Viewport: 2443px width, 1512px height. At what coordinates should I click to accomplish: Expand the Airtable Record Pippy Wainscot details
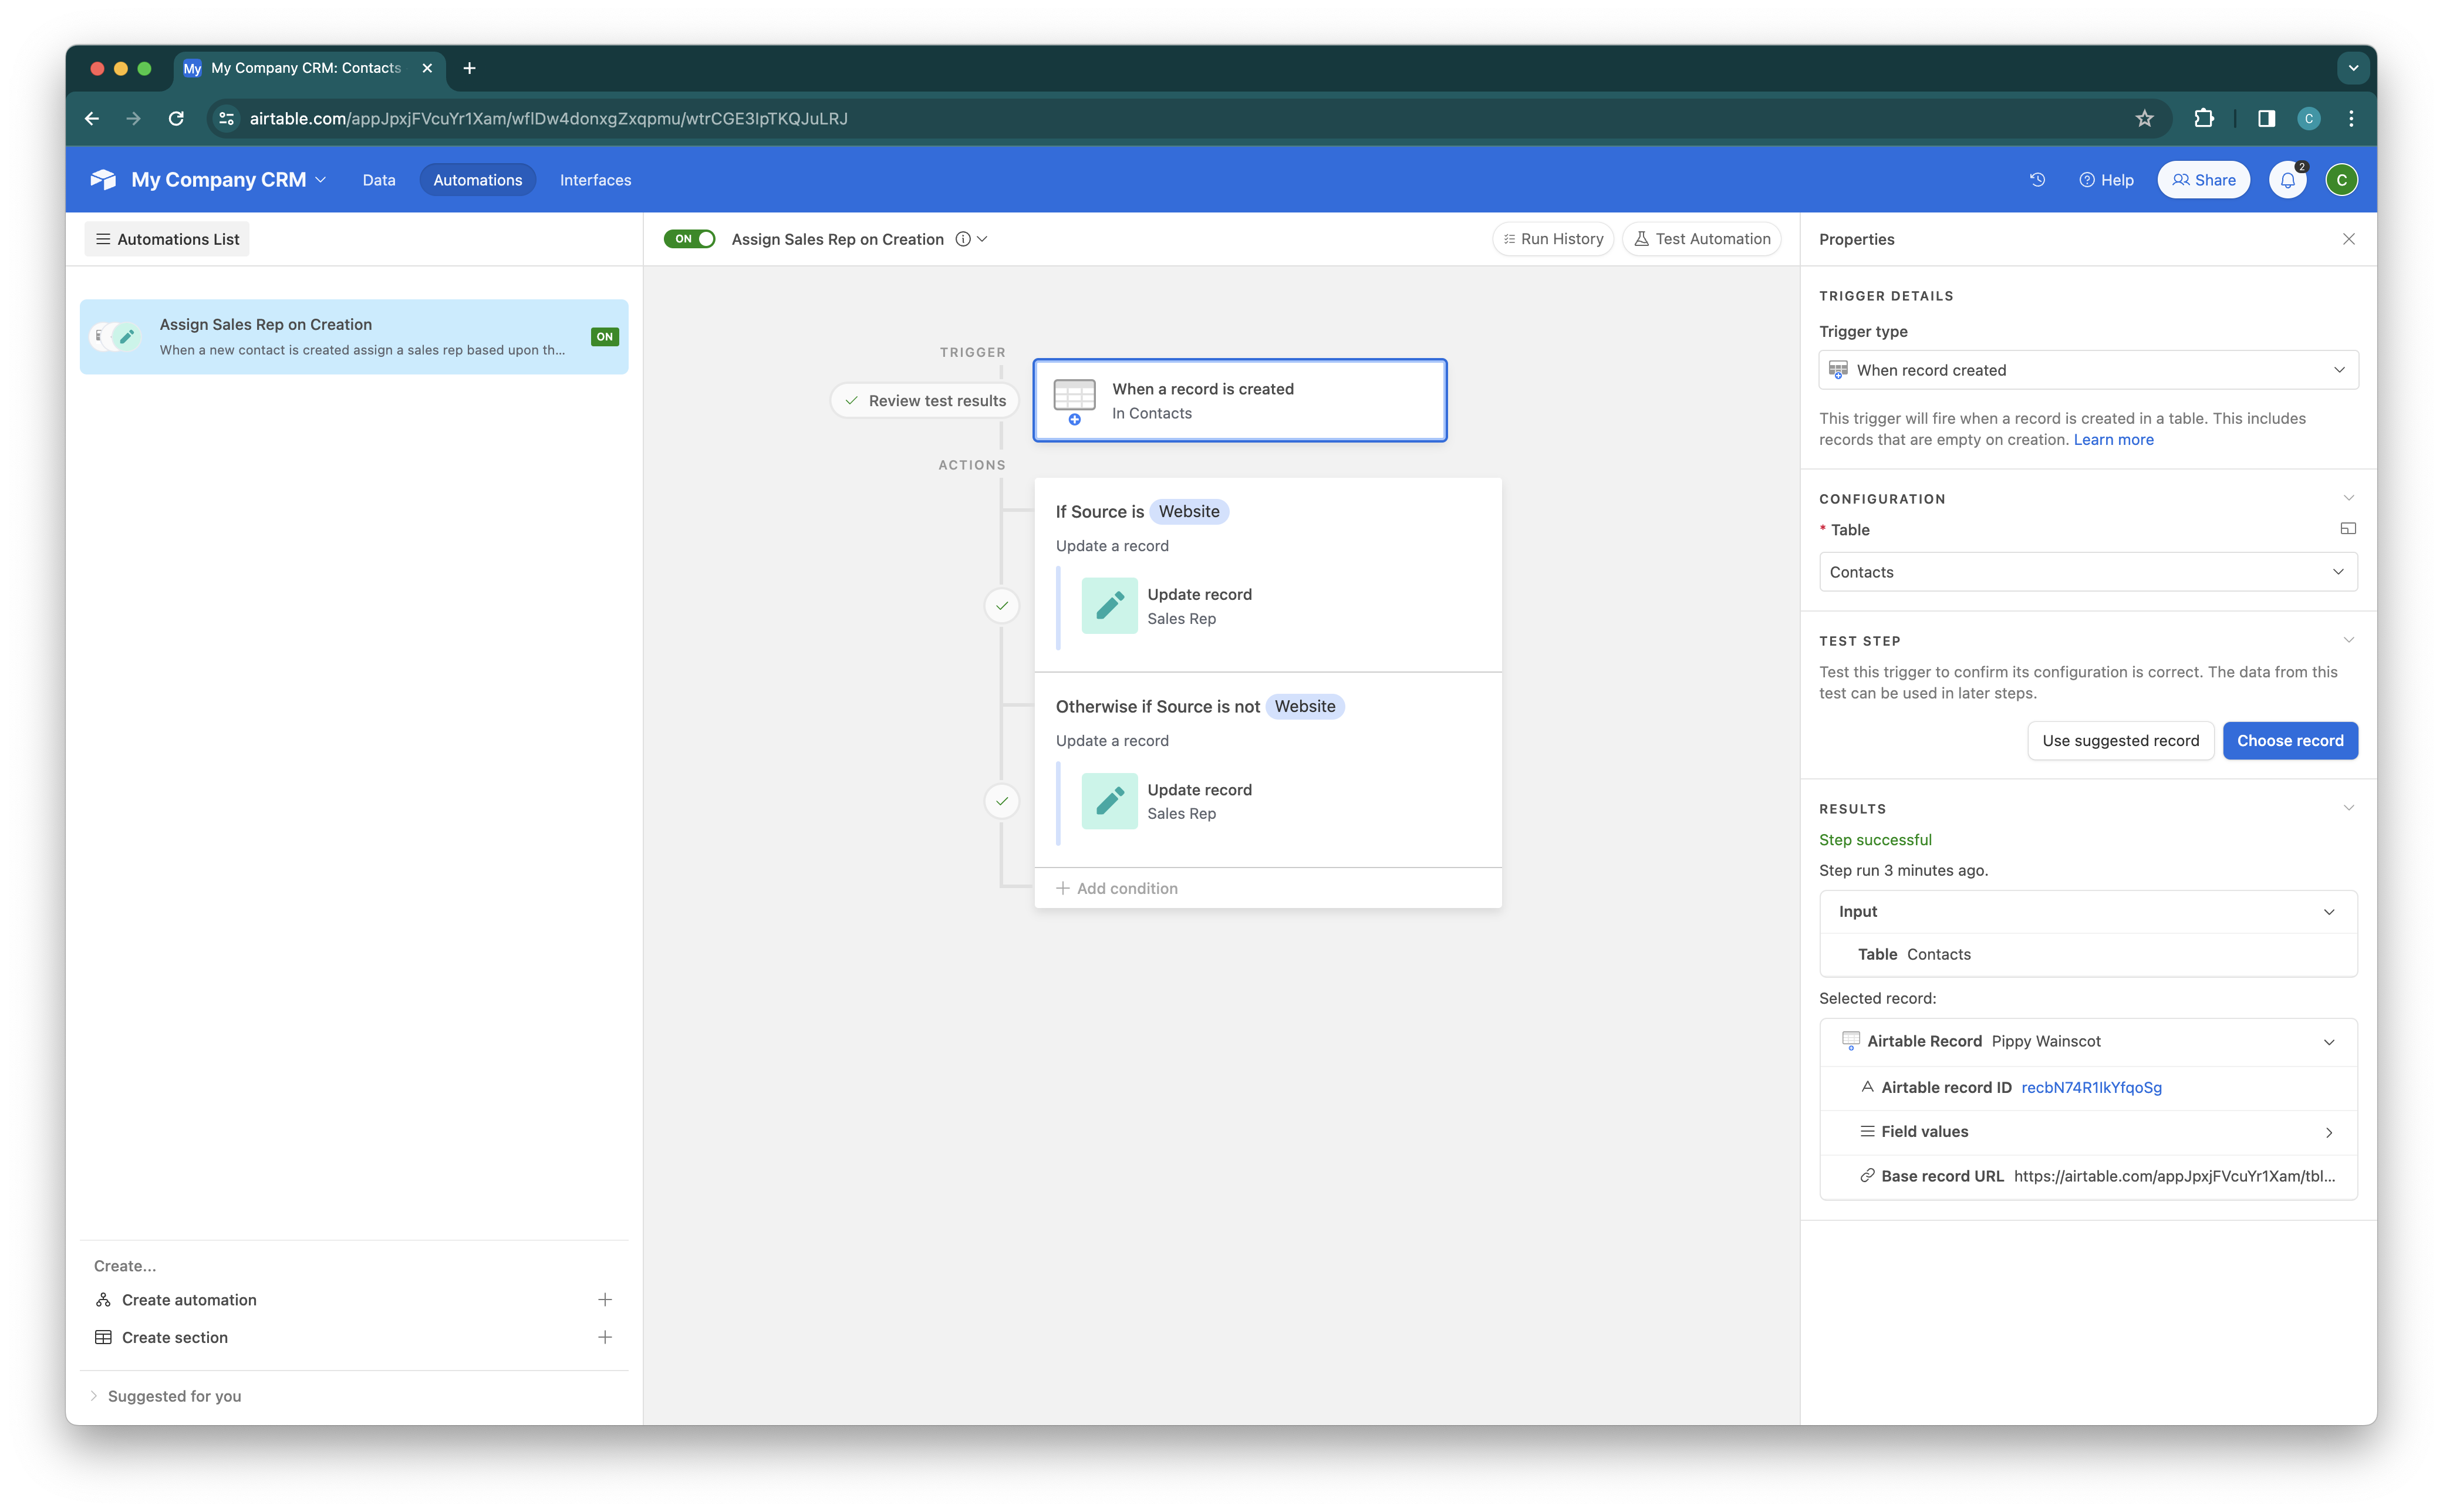(x=2330, y=1041)
